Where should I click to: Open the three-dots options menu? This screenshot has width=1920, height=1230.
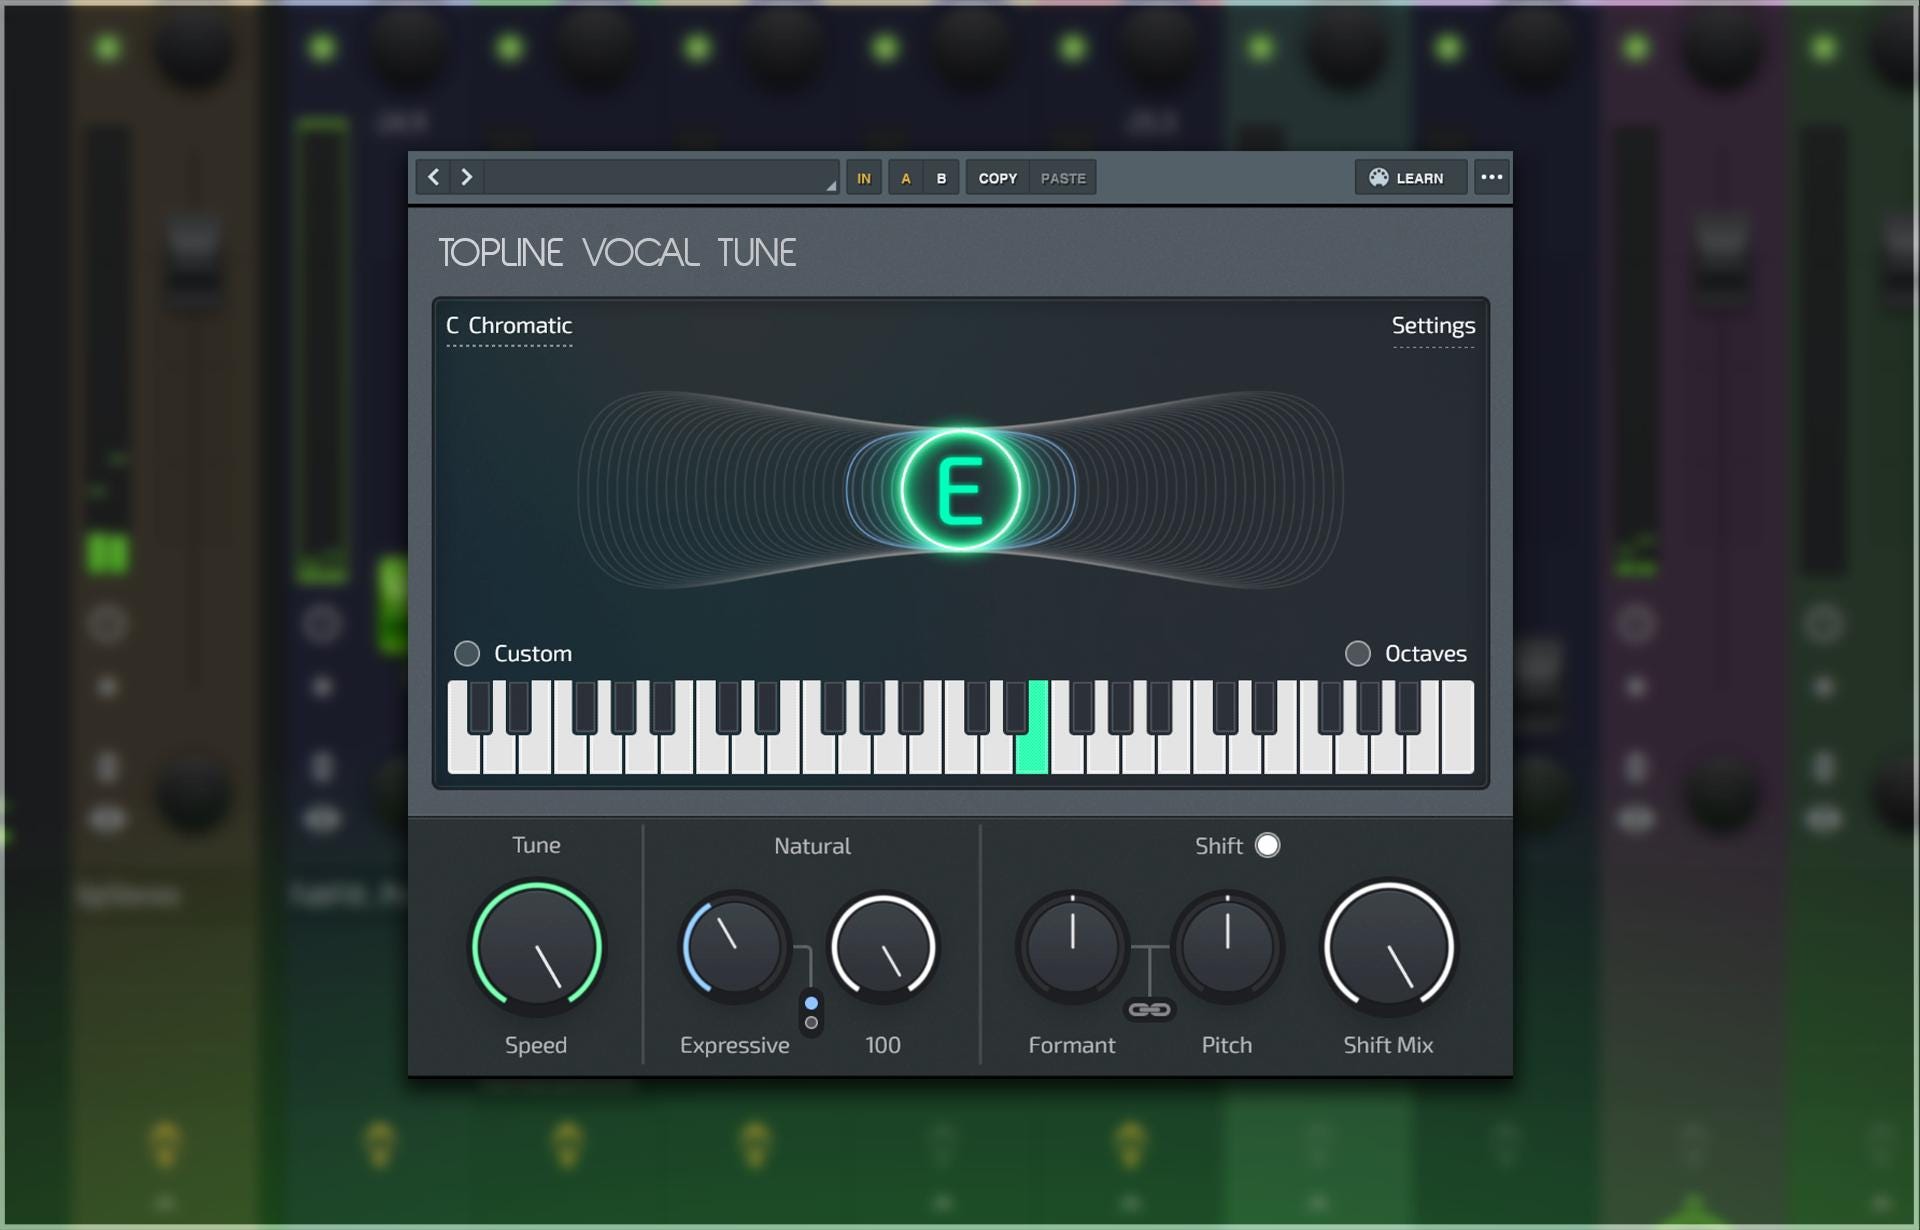click(x=1491, y=178)
